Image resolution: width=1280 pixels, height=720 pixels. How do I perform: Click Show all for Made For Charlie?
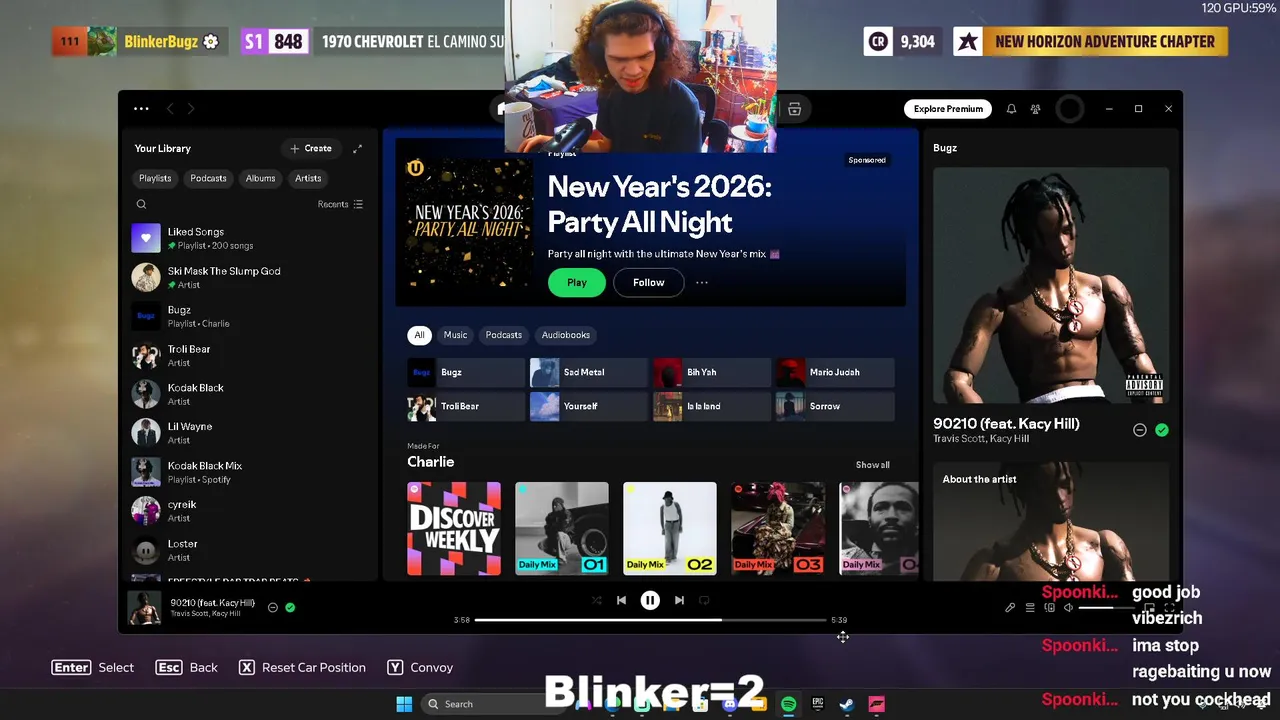coord(872,465)
